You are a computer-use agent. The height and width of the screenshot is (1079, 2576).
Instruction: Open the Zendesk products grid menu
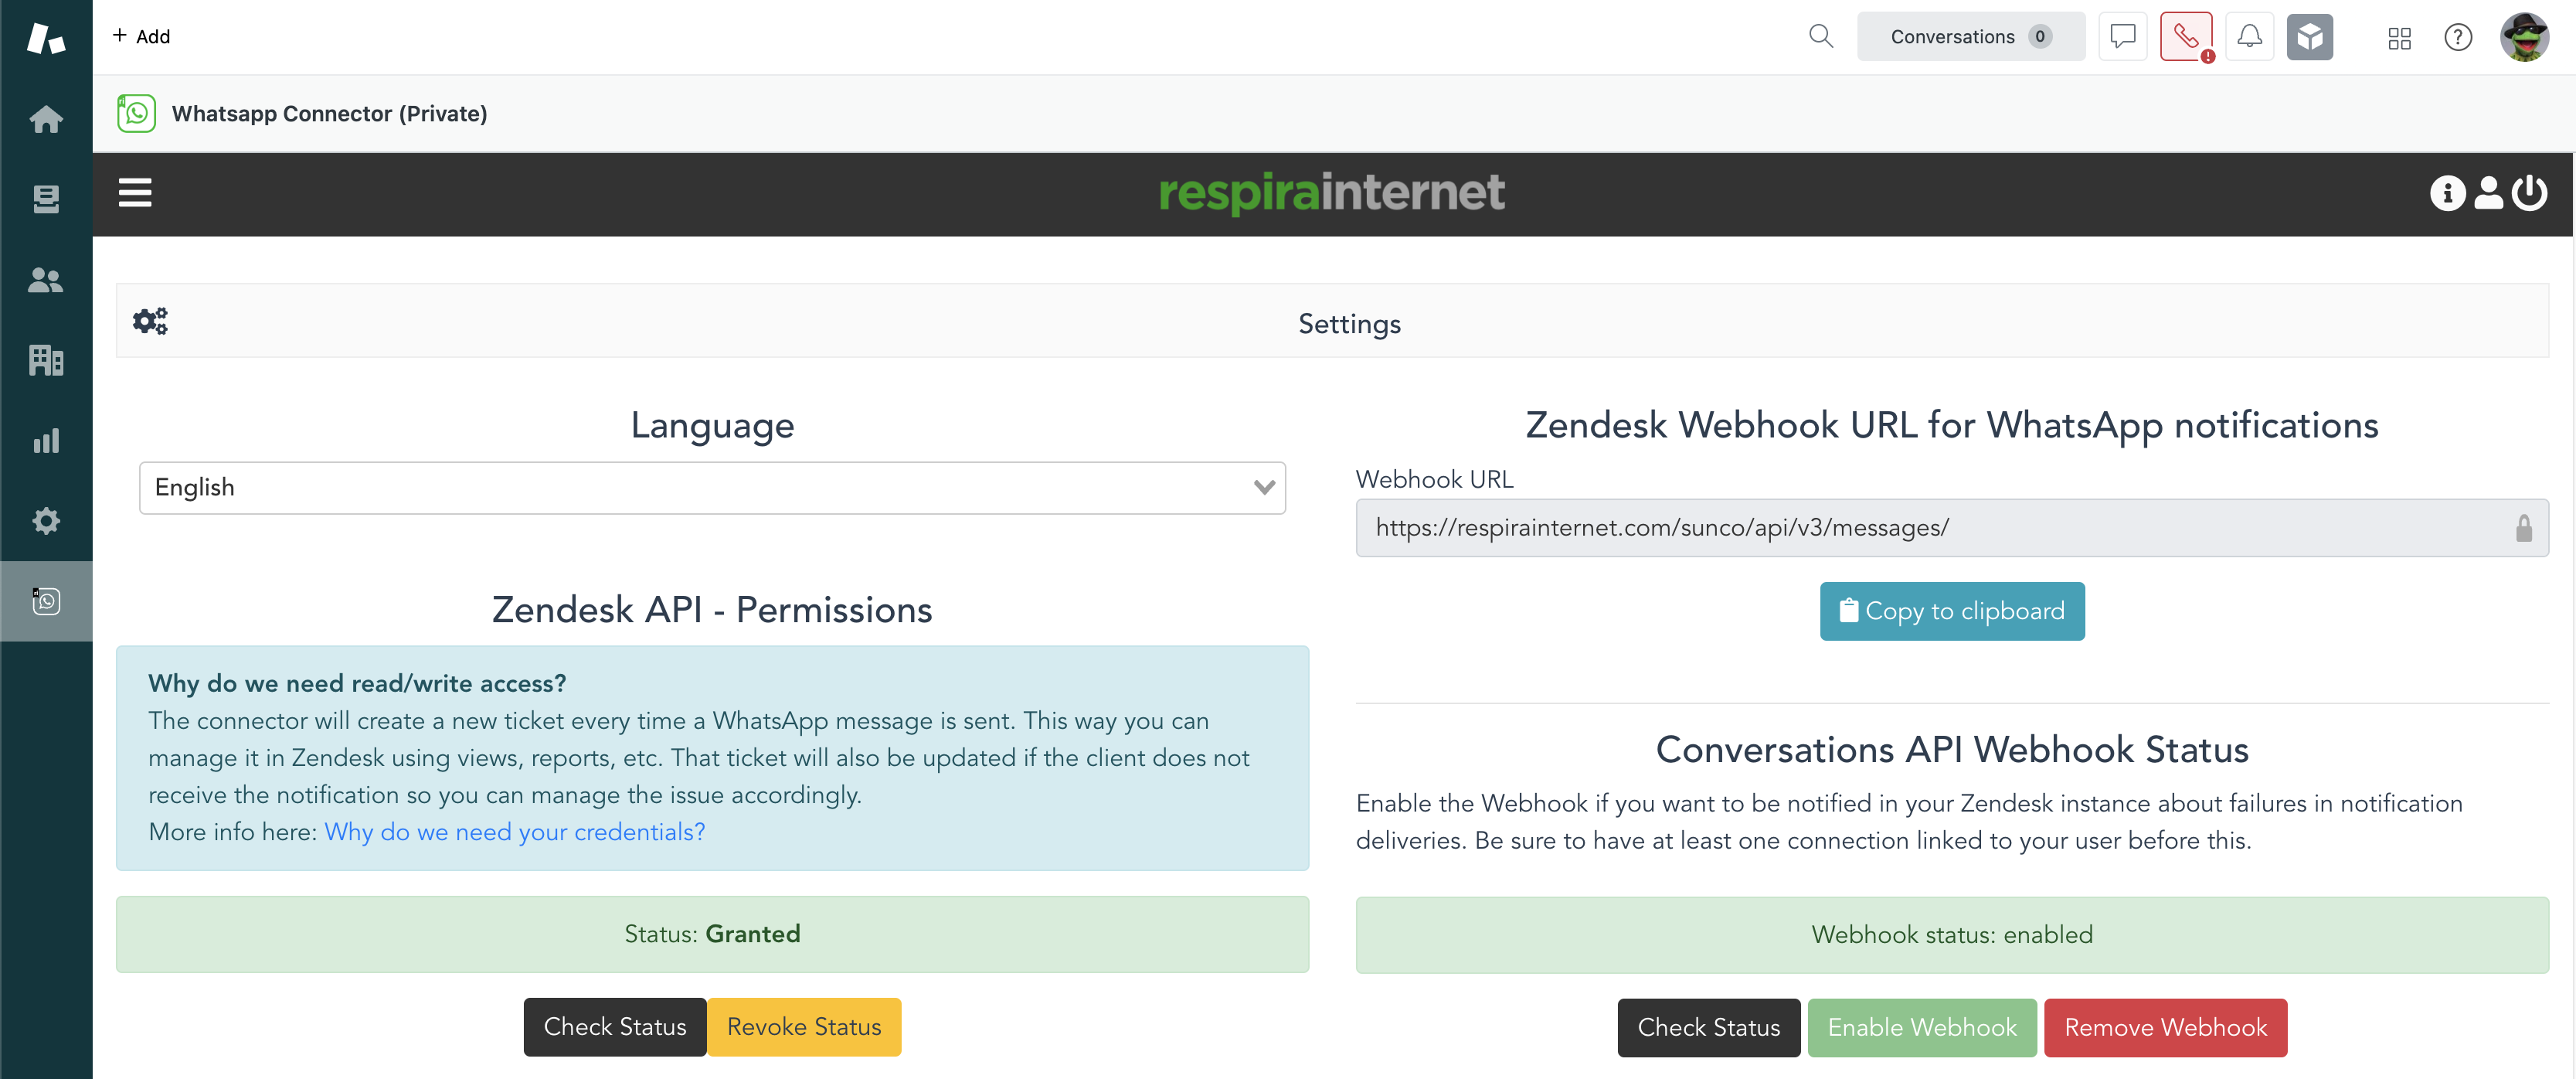click(2399, 37)
